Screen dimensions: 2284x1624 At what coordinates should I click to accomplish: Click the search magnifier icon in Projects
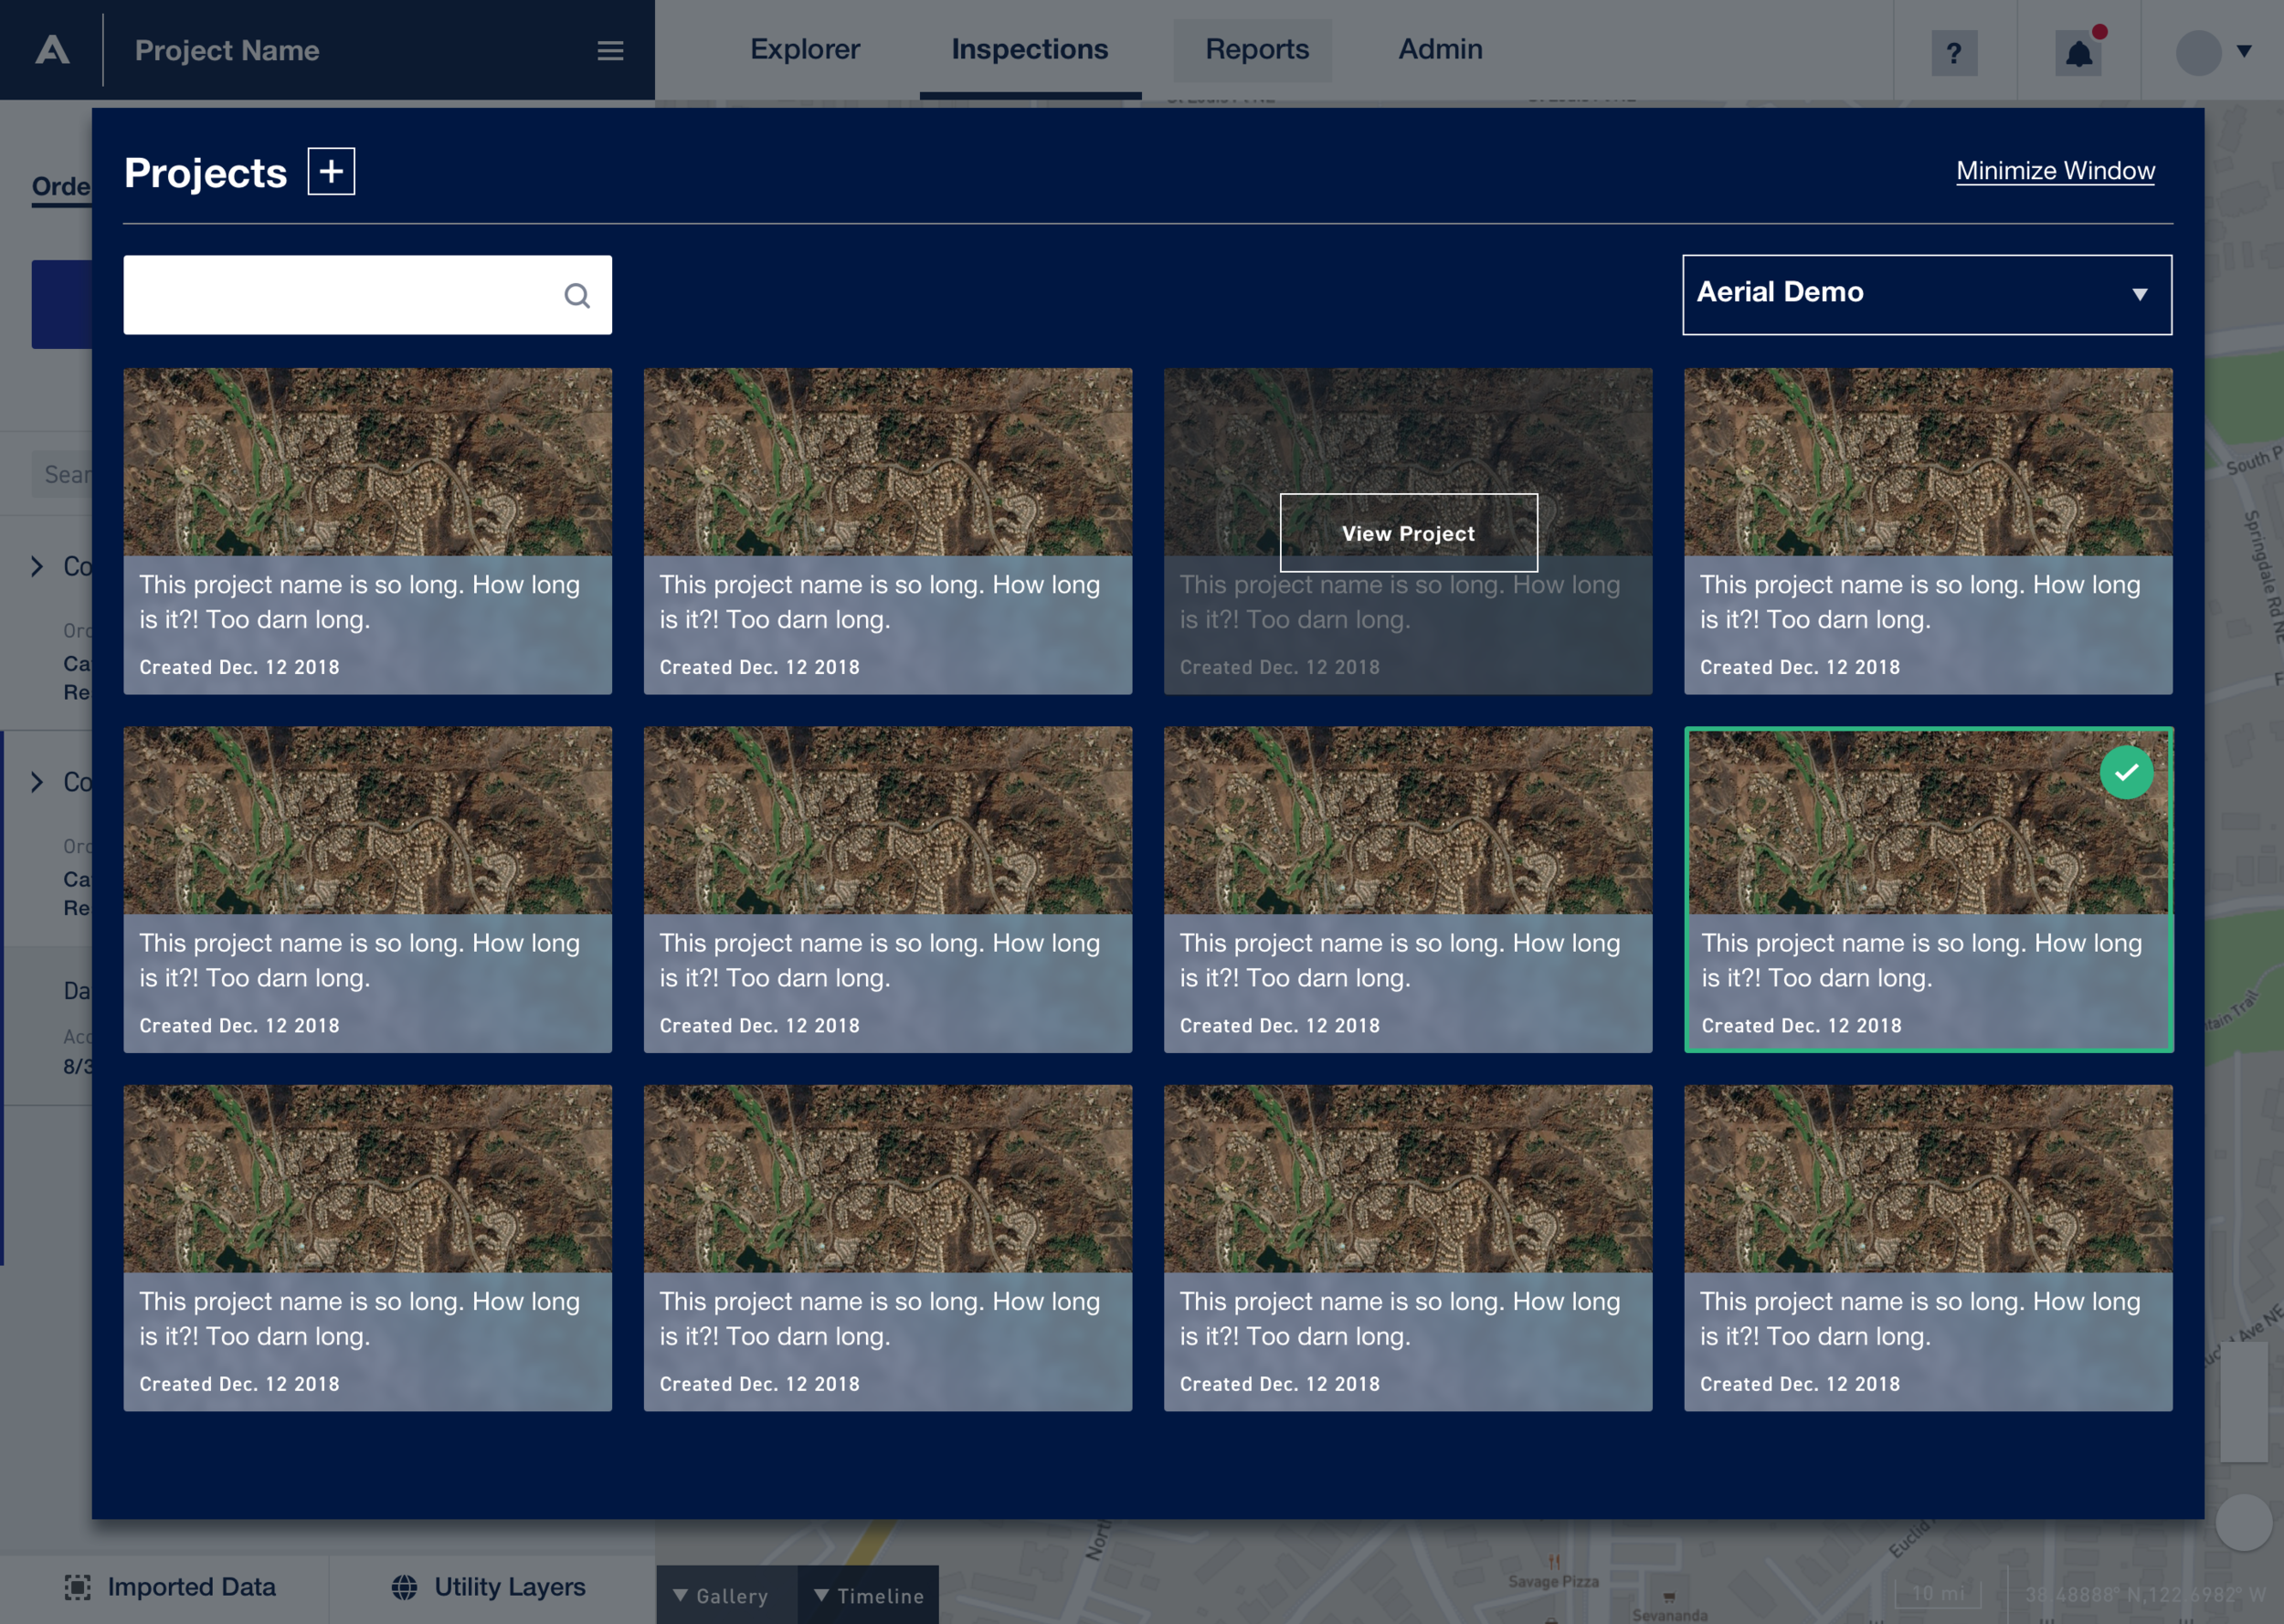(577, 295)
